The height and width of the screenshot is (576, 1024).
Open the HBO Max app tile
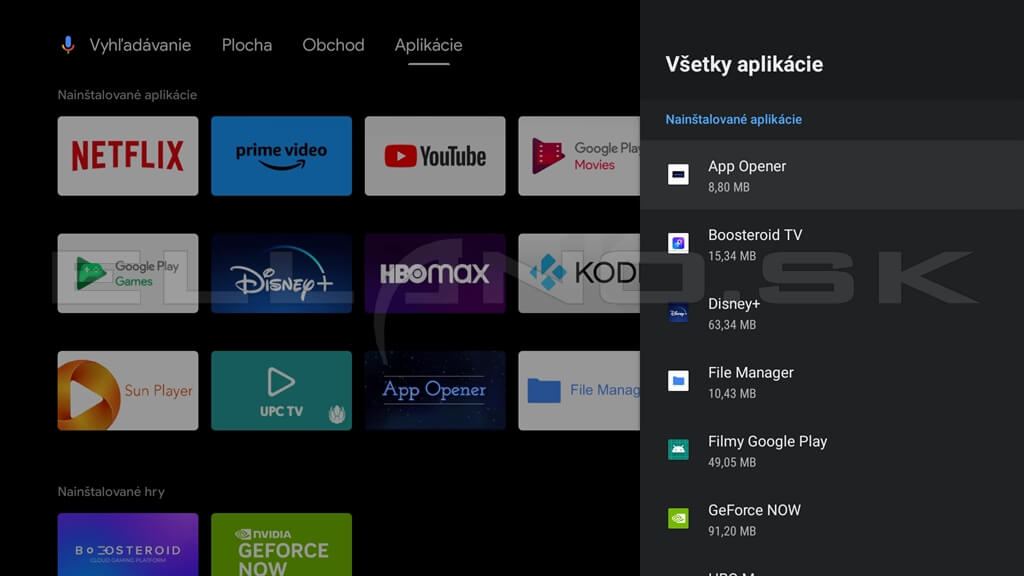pos(435,273)
